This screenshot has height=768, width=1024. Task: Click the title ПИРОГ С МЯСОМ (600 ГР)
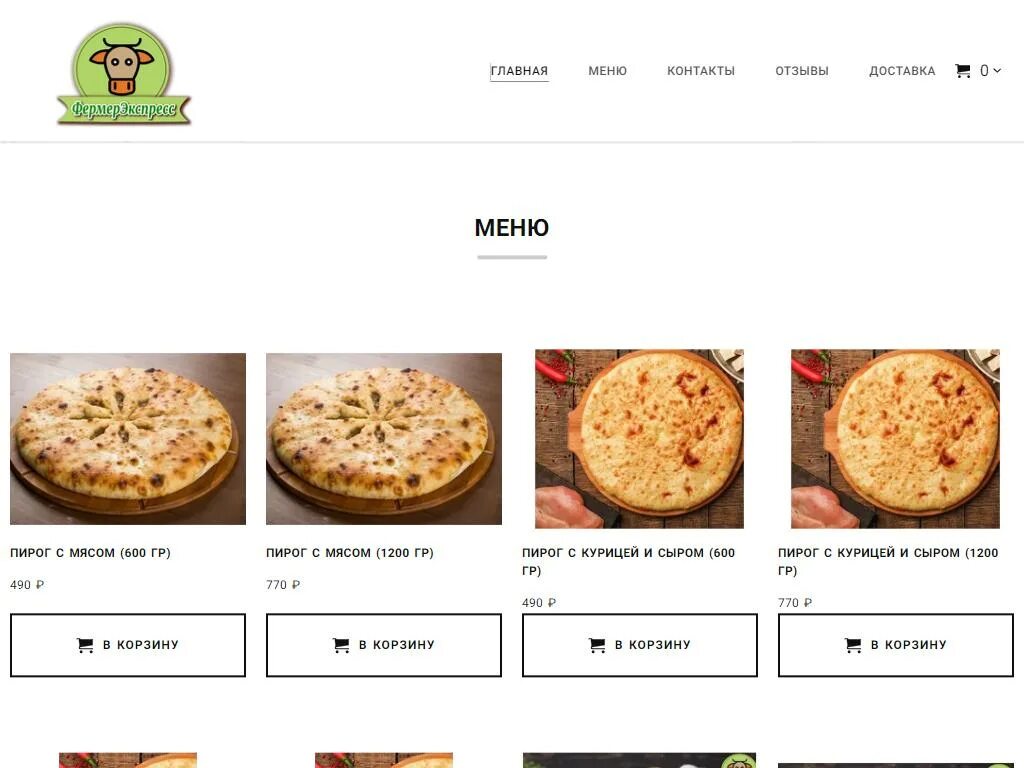coord(90,552)
